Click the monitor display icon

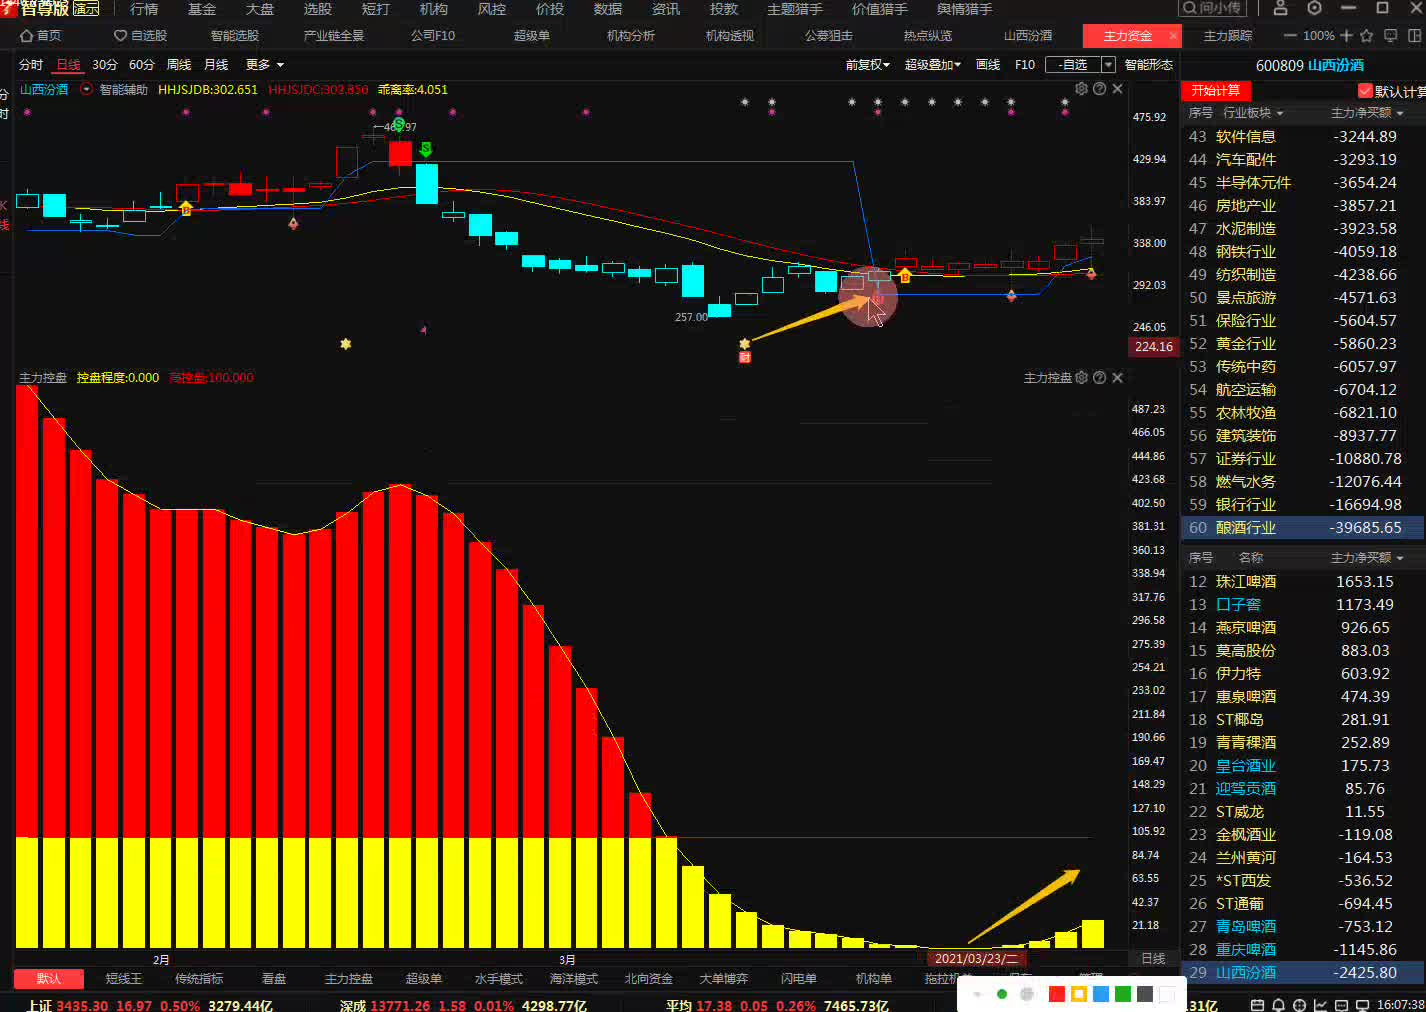[x=1390, y=36]
